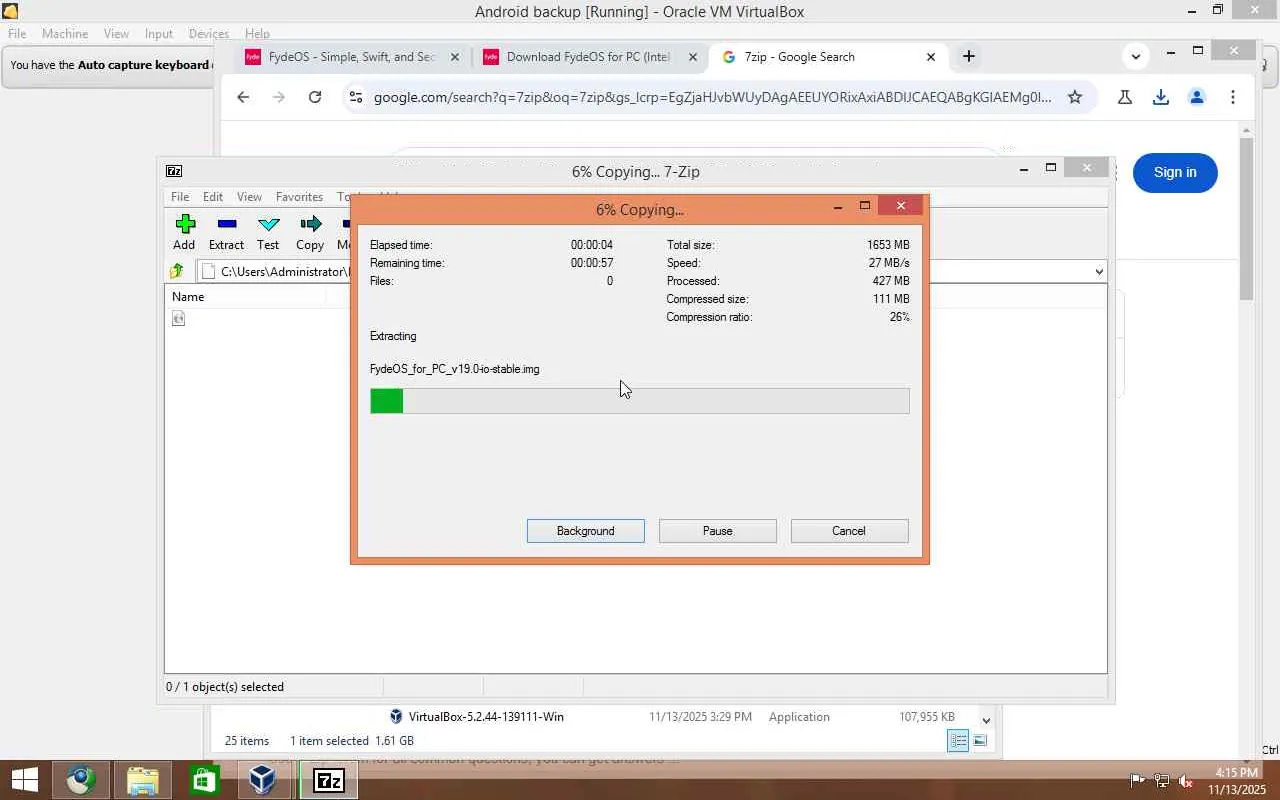Go back in the Chrome browser
This screenshot has width=1280, height=800.
tap(243, 97)
